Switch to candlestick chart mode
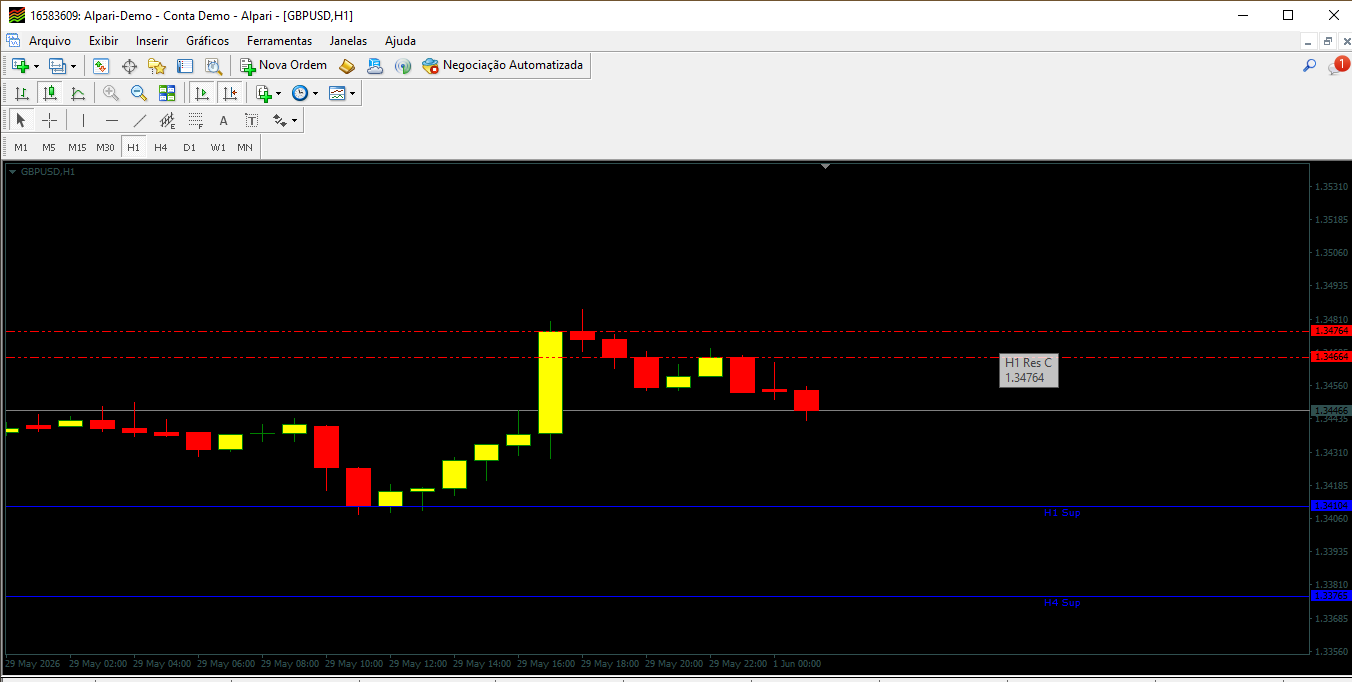Viewport: 1352px width, 682px height. tap(50, 93)
